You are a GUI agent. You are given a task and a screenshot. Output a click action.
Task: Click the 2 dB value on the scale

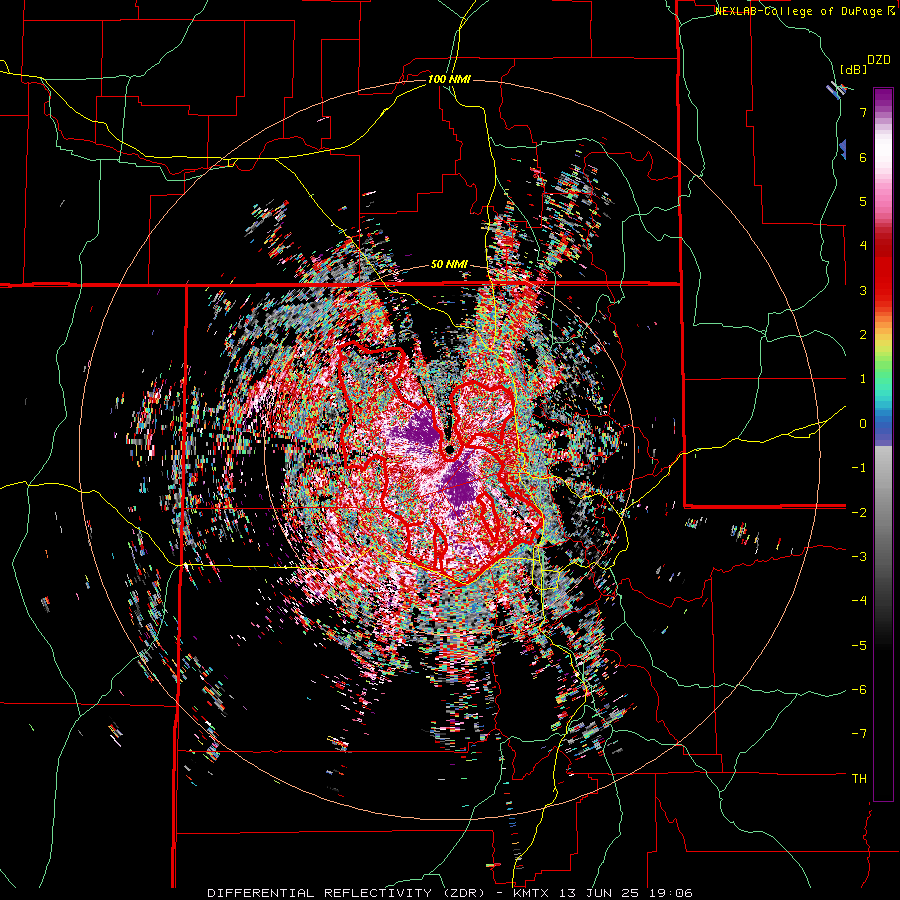tap(863, 335)
